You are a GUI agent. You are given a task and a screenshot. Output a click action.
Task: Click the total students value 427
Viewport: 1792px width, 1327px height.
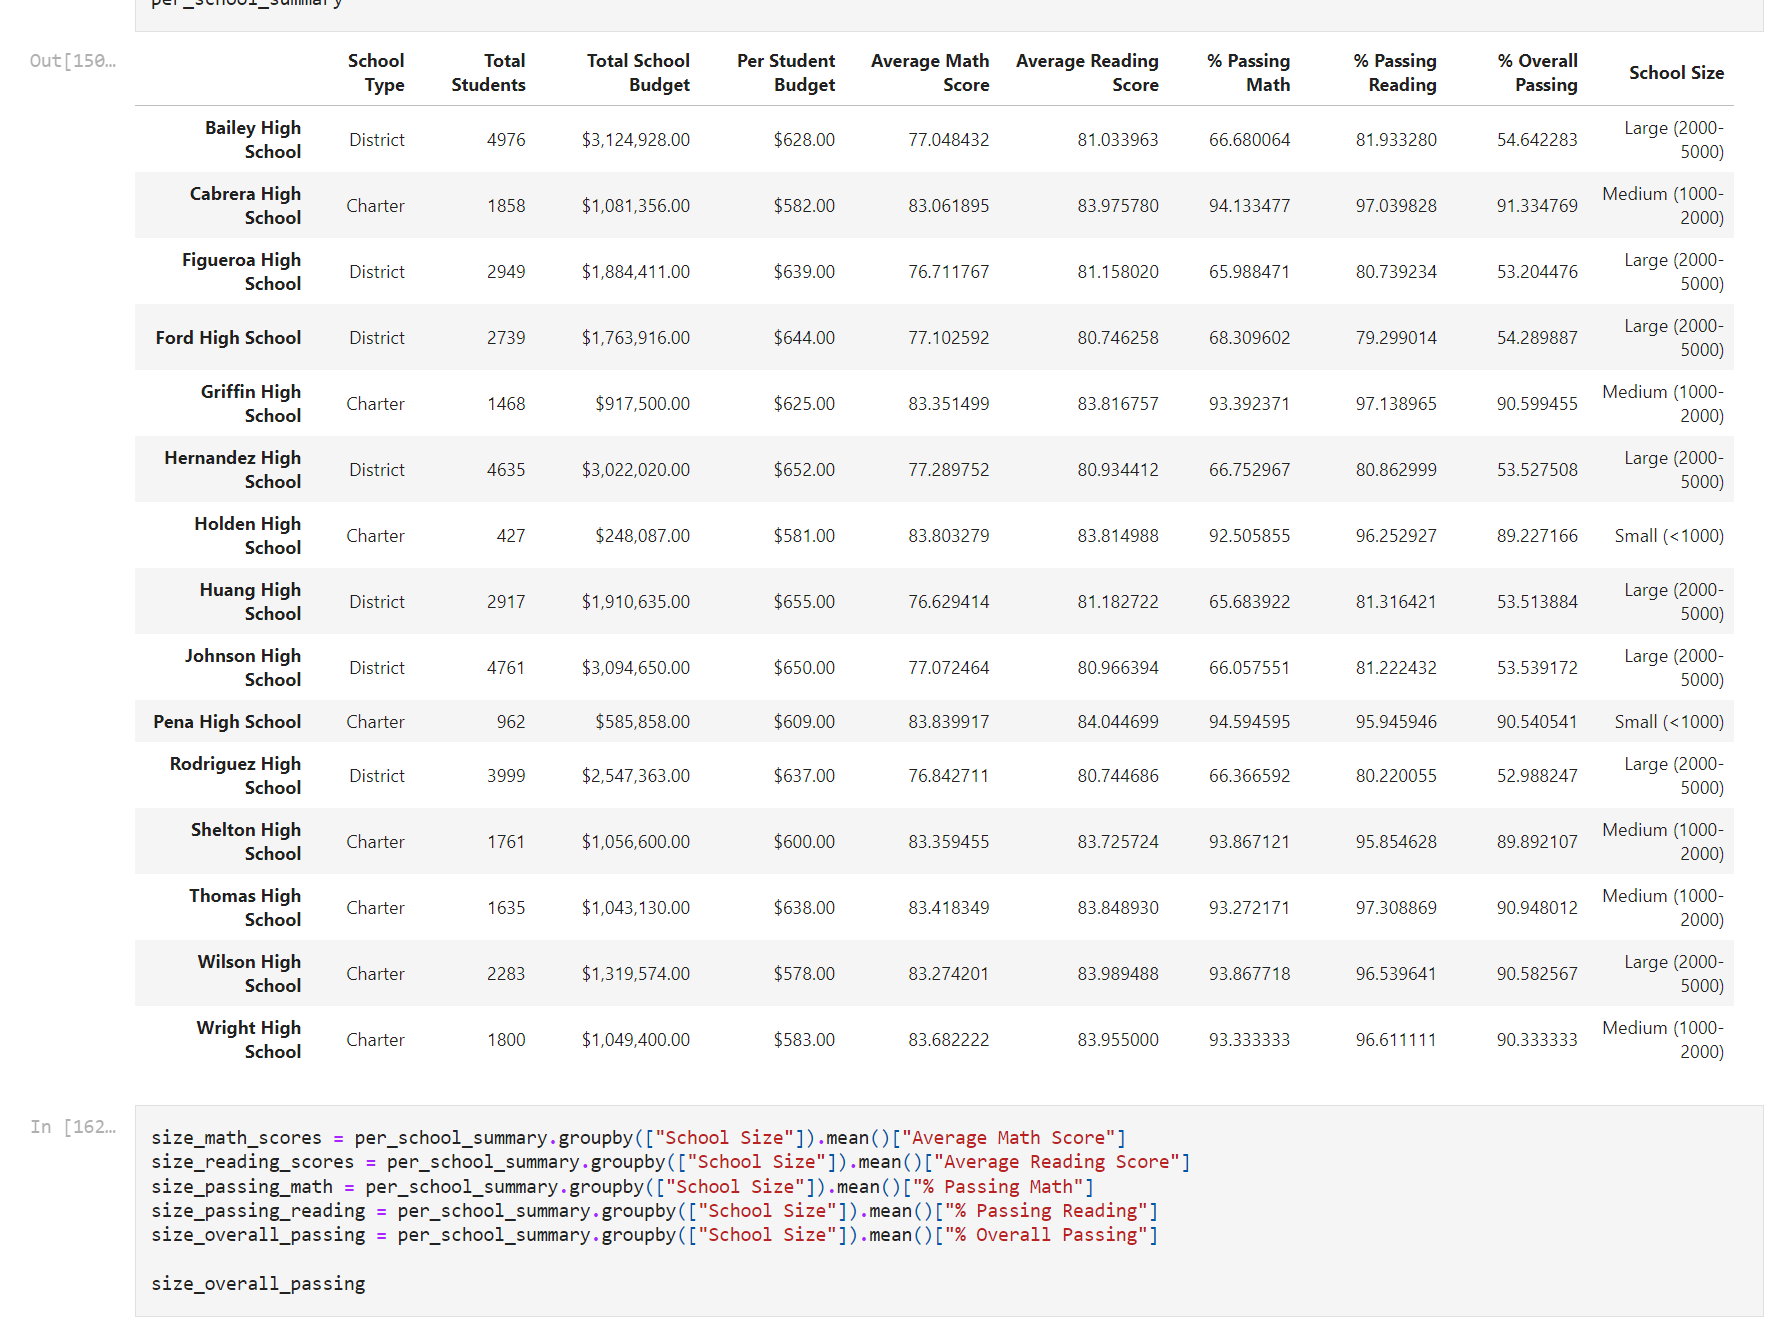tap(511, 536)
